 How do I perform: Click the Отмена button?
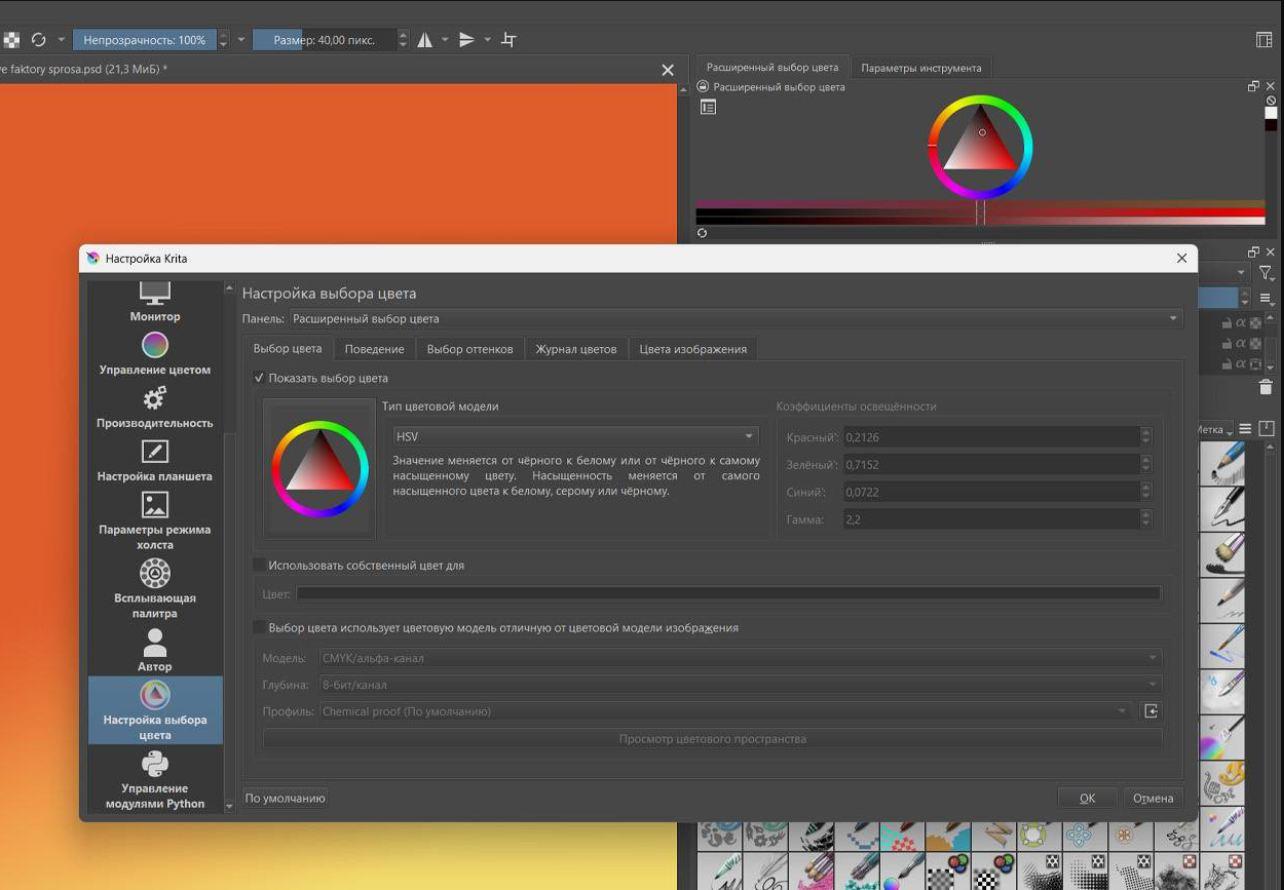click(x=1152, y=798)
